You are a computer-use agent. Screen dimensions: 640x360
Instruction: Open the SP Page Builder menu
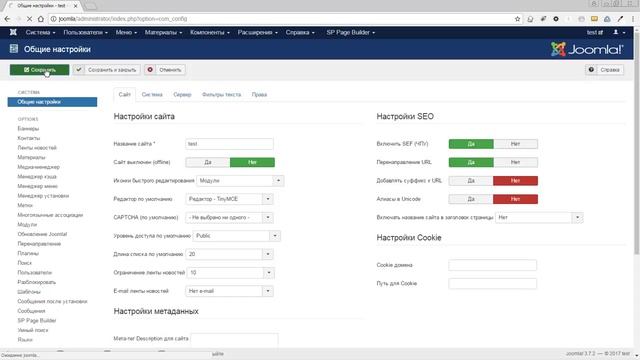[350, 32]
